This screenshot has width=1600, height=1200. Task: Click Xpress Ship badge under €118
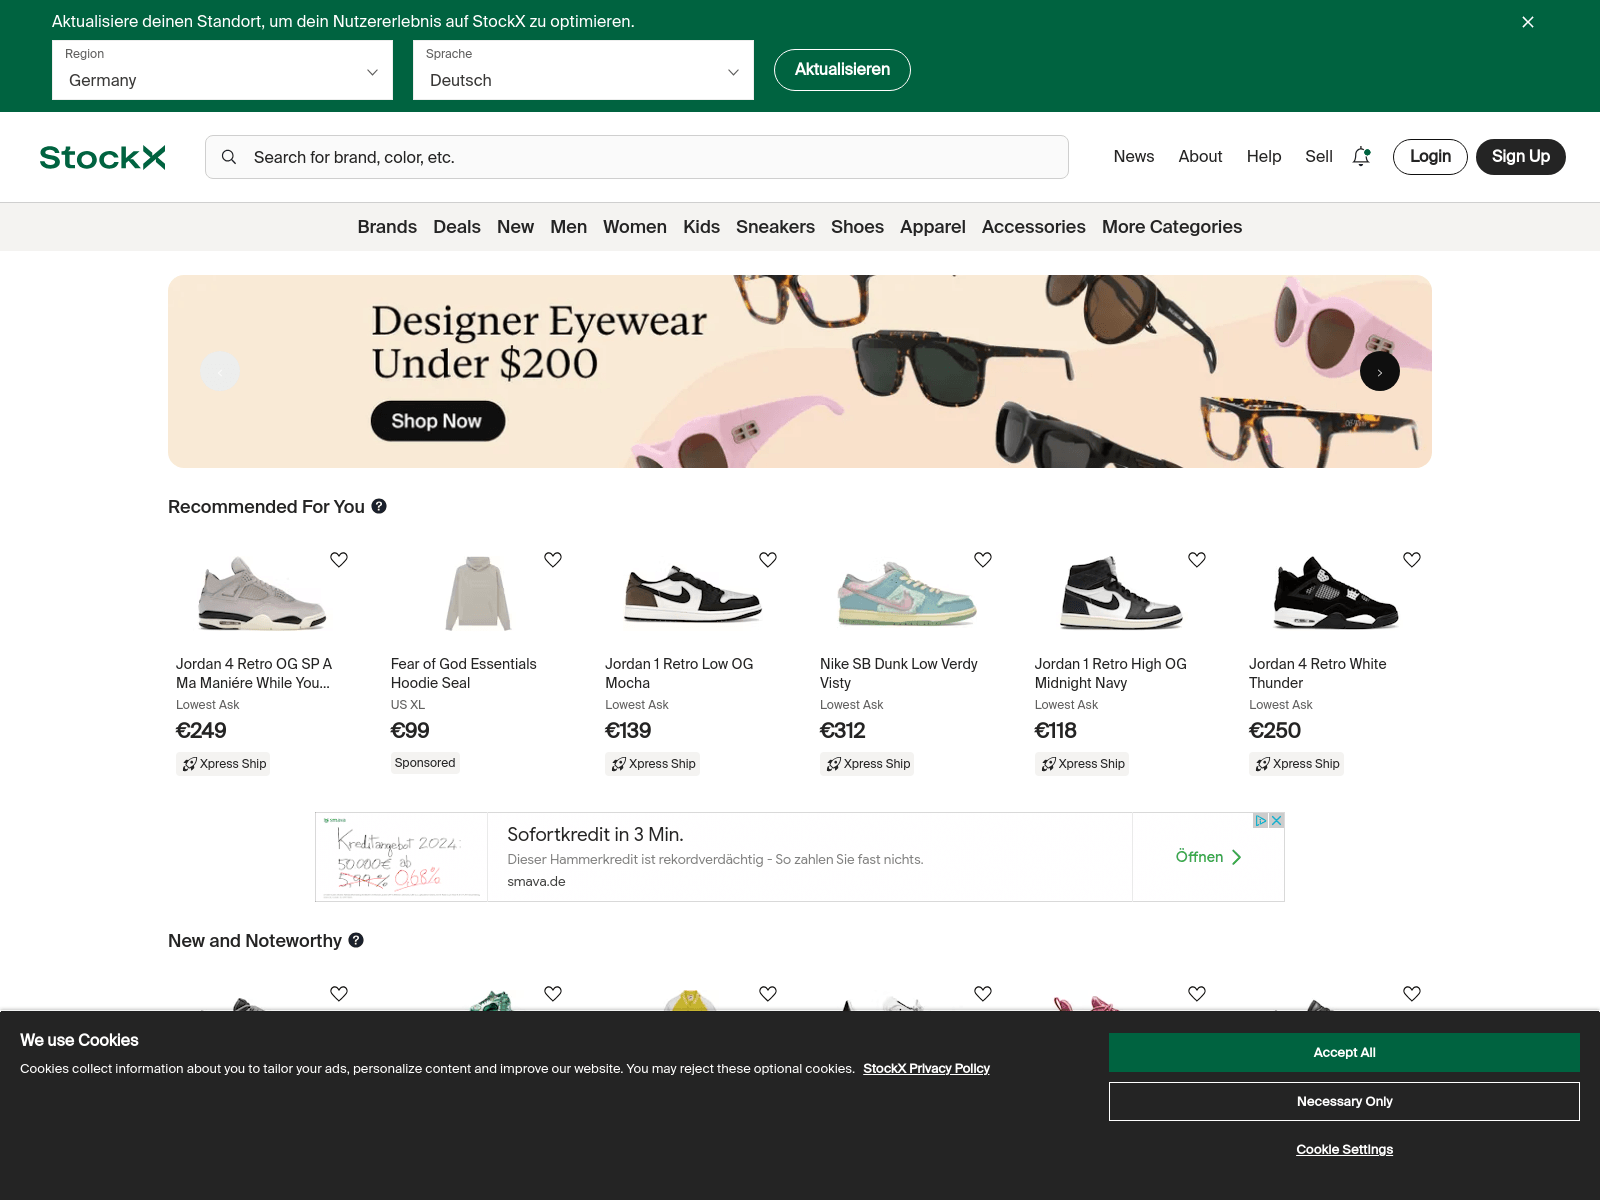pyautogui.click(x=1082, y=764)
